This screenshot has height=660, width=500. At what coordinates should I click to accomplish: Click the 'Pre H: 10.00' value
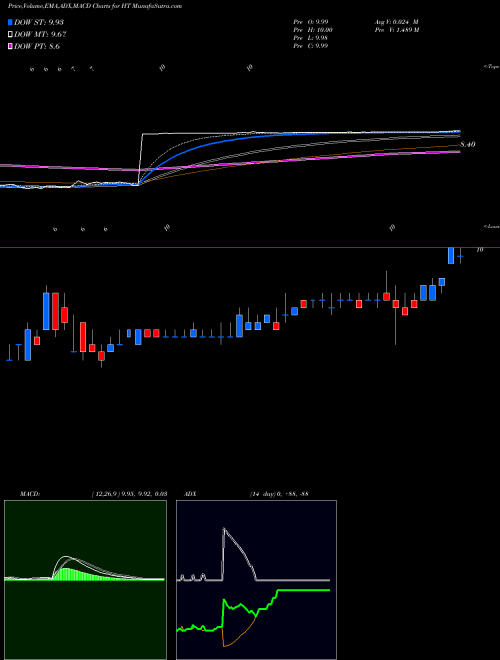point(313,30)
